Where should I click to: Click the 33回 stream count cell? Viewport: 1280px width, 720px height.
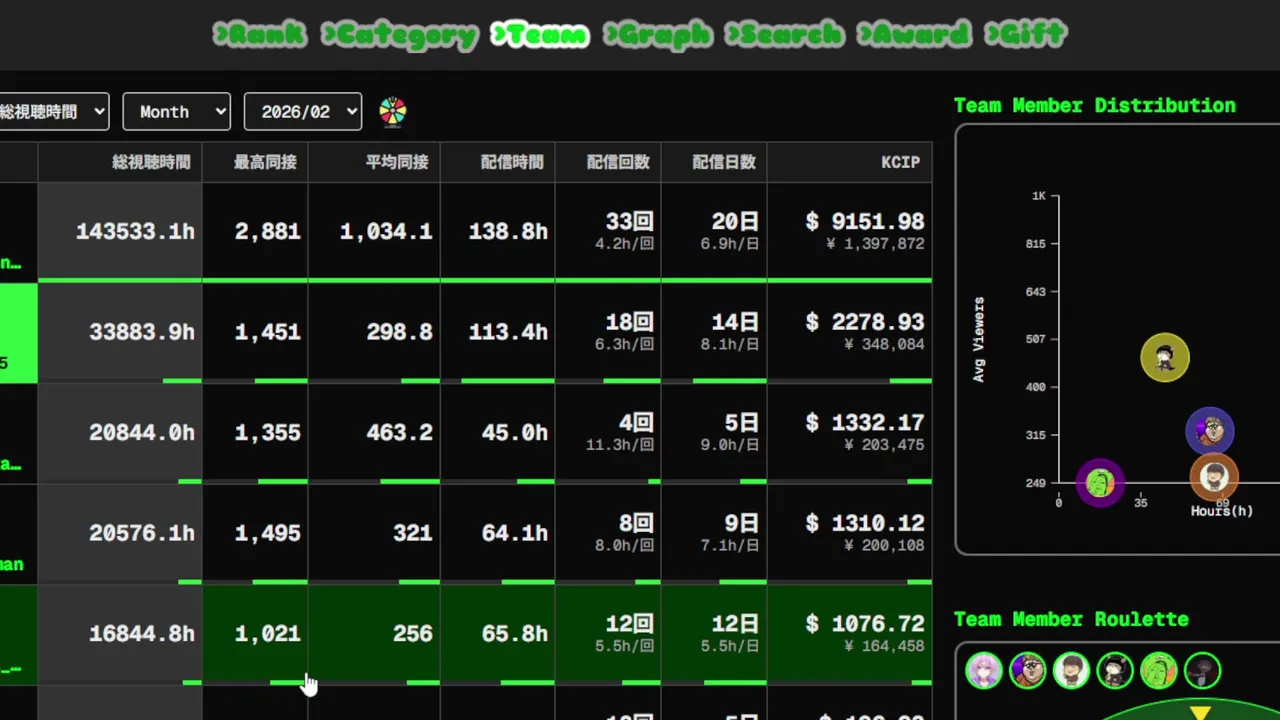coord(608,232)
